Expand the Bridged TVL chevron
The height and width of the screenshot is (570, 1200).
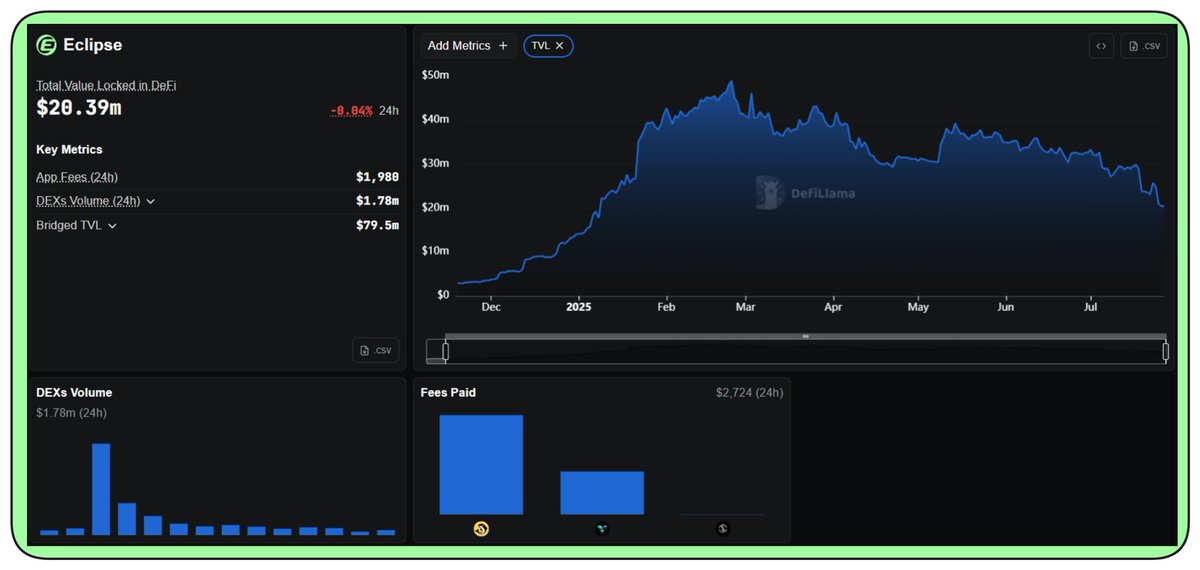tap(112, 226)
